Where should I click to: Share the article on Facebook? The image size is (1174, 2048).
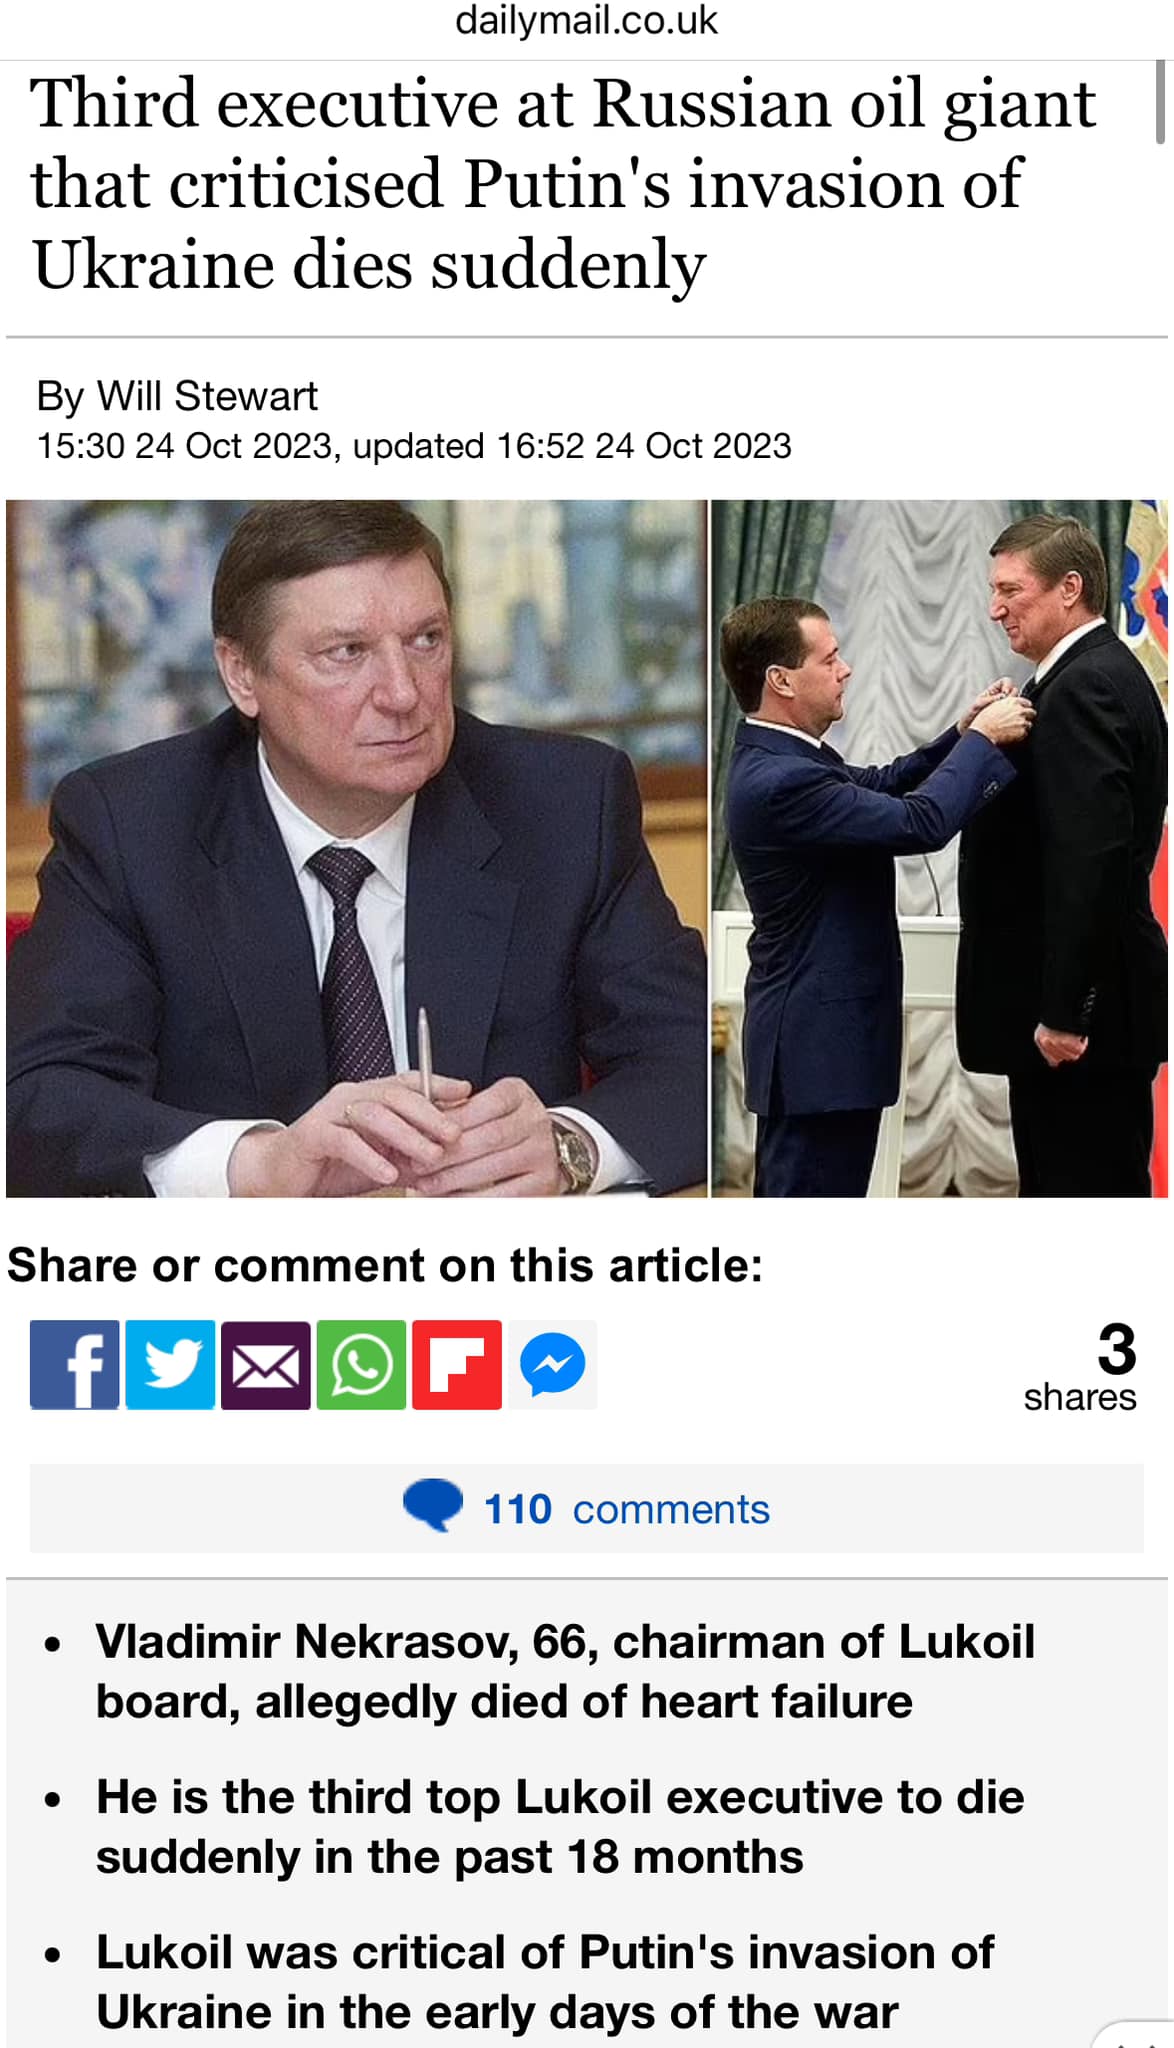[75, 1365]
